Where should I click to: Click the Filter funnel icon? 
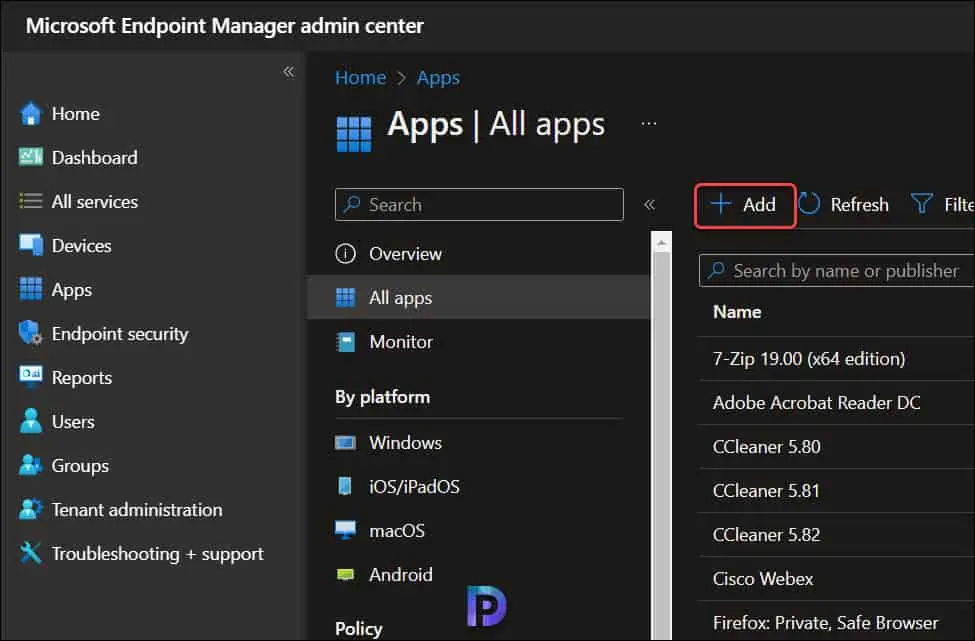click(x=921, y=204)
